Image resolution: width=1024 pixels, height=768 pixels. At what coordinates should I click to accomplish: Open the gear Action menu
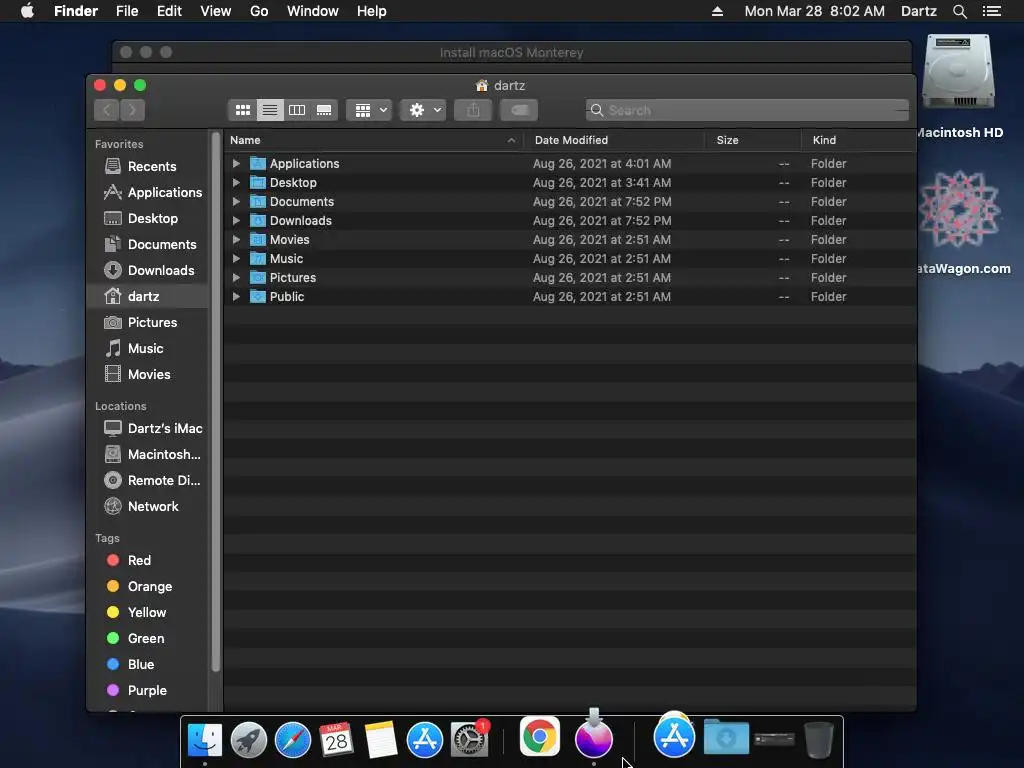[423, 110]
